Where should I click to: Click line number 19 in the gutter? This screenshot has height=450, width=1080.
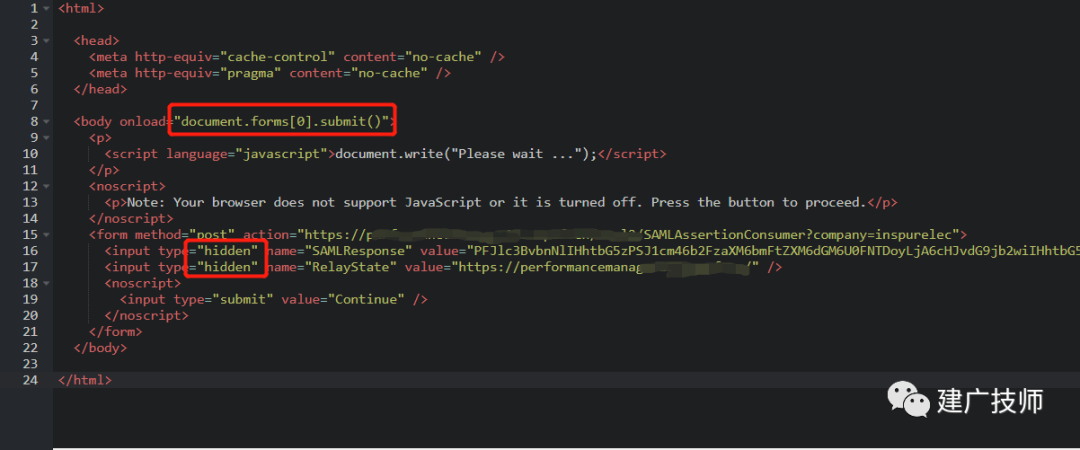tap(30, 299)
